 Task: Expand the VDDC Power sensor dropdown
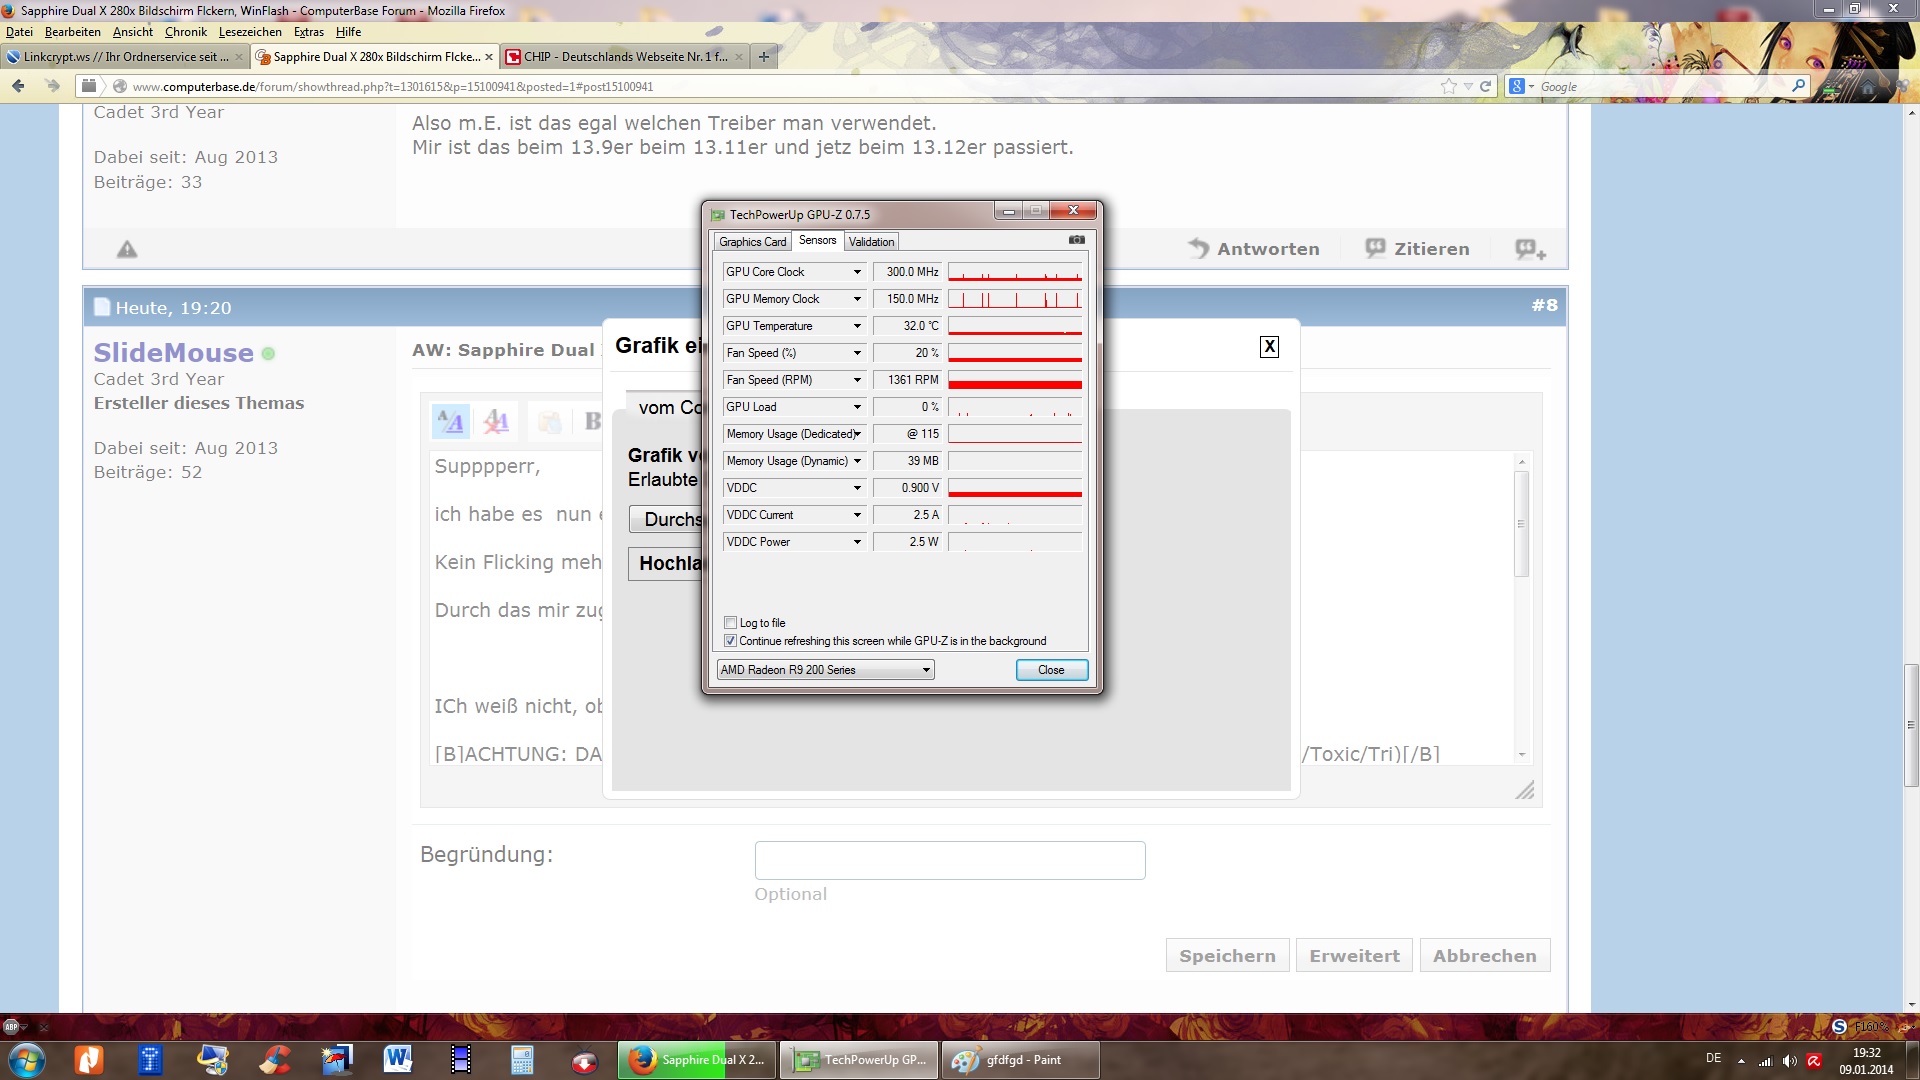[x=857, y=542]
